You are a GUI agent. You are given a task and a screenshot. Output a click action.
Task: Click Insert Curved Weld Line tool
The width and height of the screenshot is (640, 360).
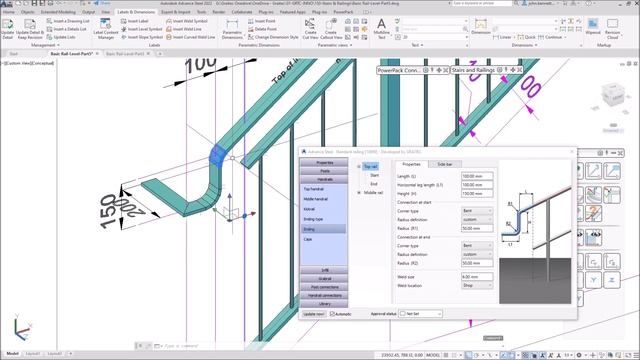click(191, 37)
